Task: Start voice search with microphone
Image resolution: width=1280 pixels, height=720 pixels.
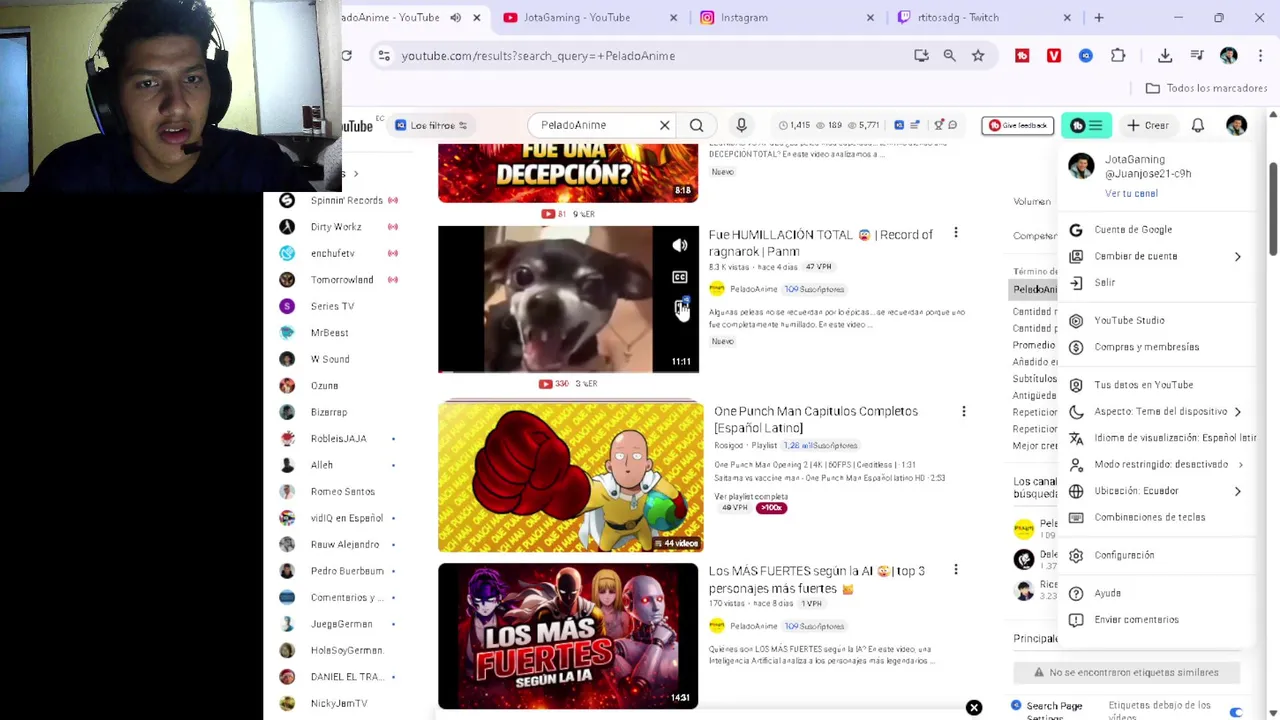Action: coord(741,125)
